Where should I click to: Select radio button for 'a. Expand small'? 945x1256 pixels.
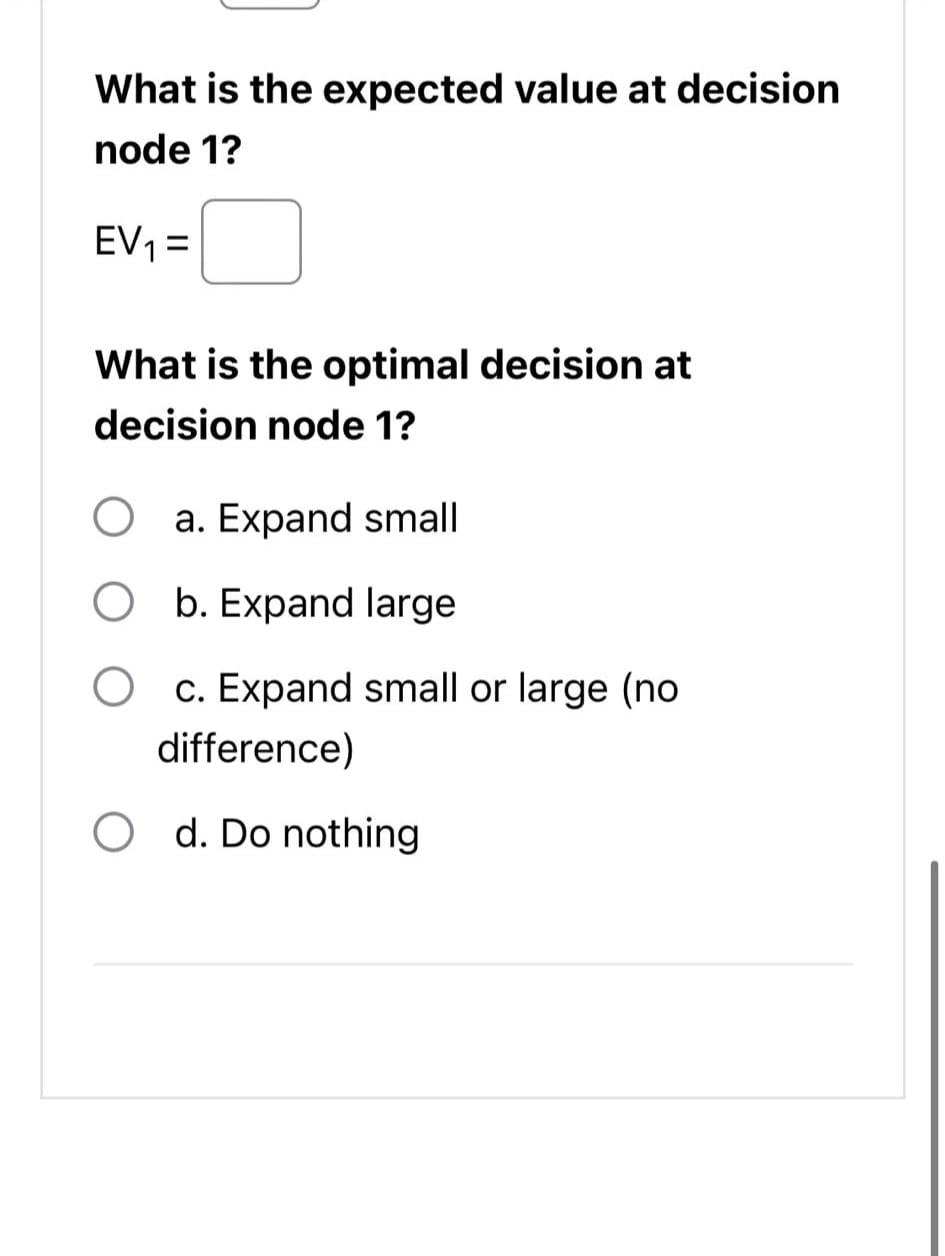click(x=113, y=518)
